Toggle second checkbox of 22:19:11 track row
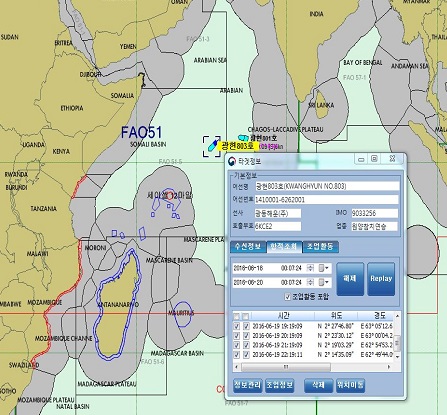 point(246,355)
